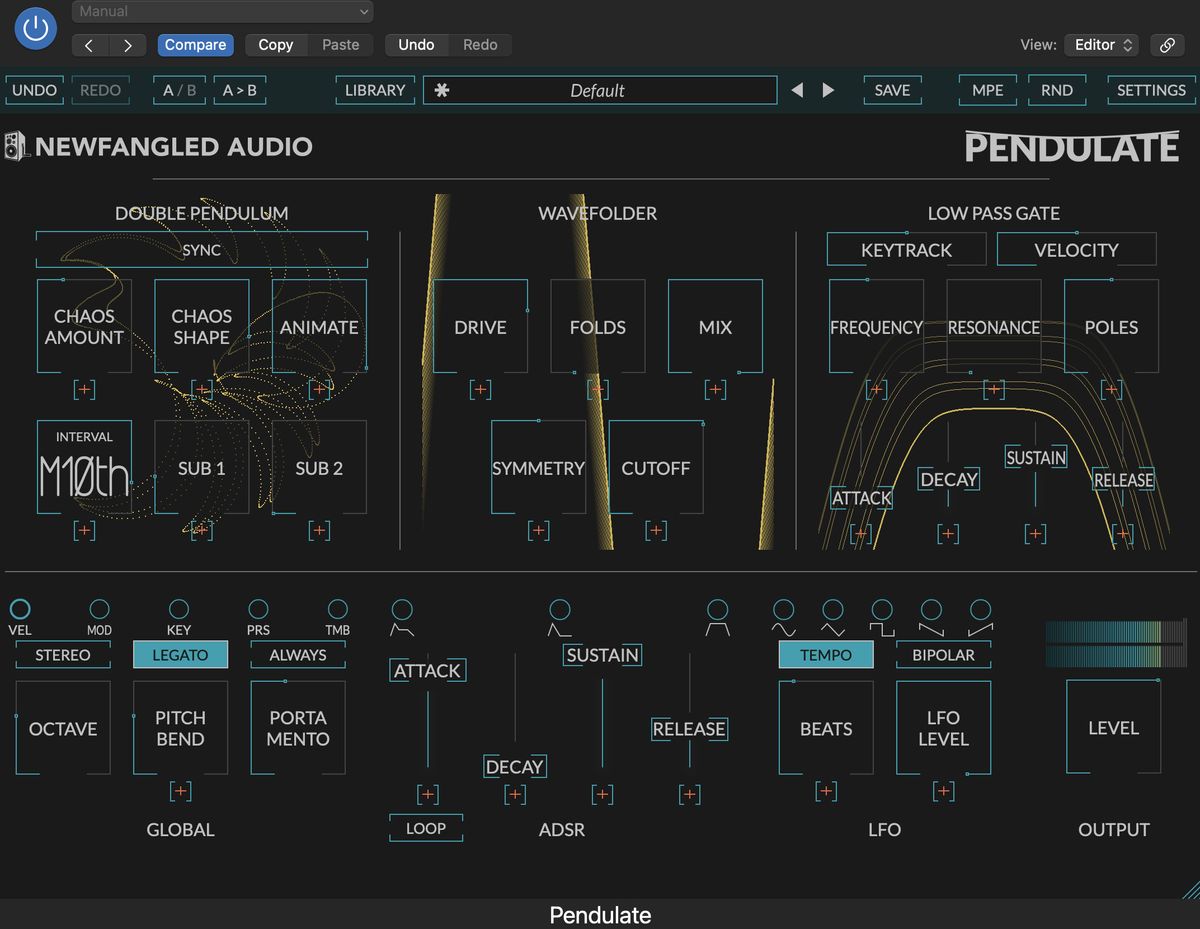Click the host Undo button
Screen dimensions: 1200x929
416,45
